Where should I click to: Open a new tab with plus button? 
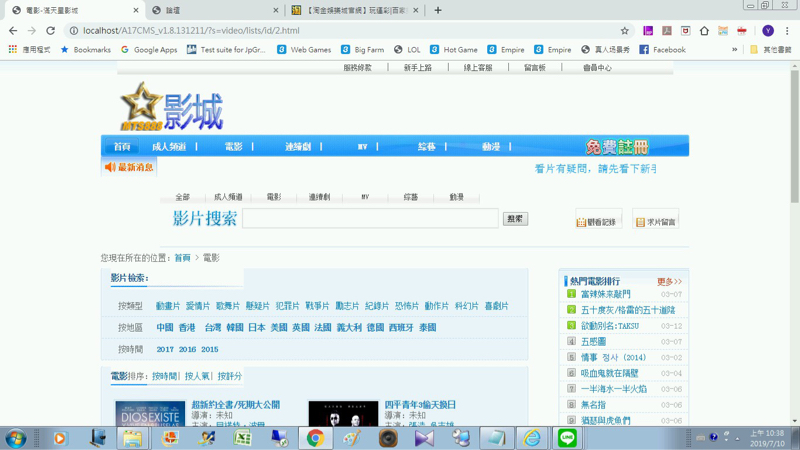pyautogui.click(x=438, y=10)
